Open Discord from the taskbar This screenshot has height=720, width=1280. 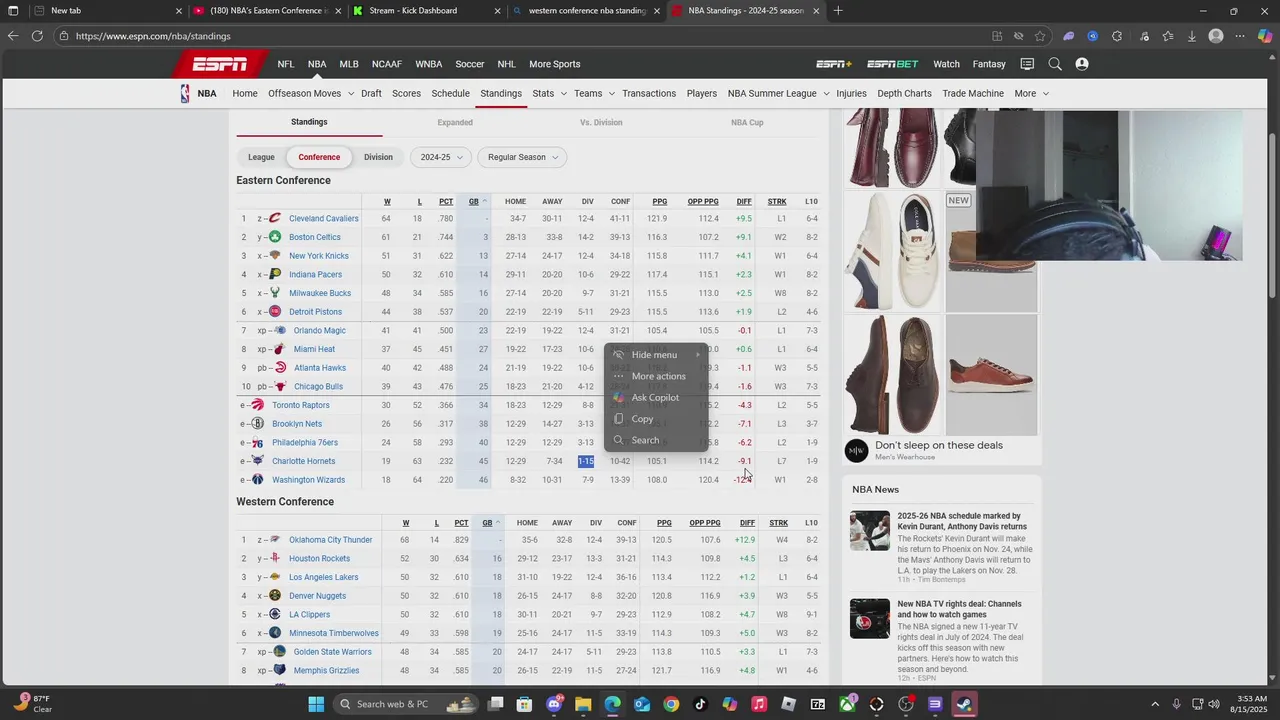point(554,704)
